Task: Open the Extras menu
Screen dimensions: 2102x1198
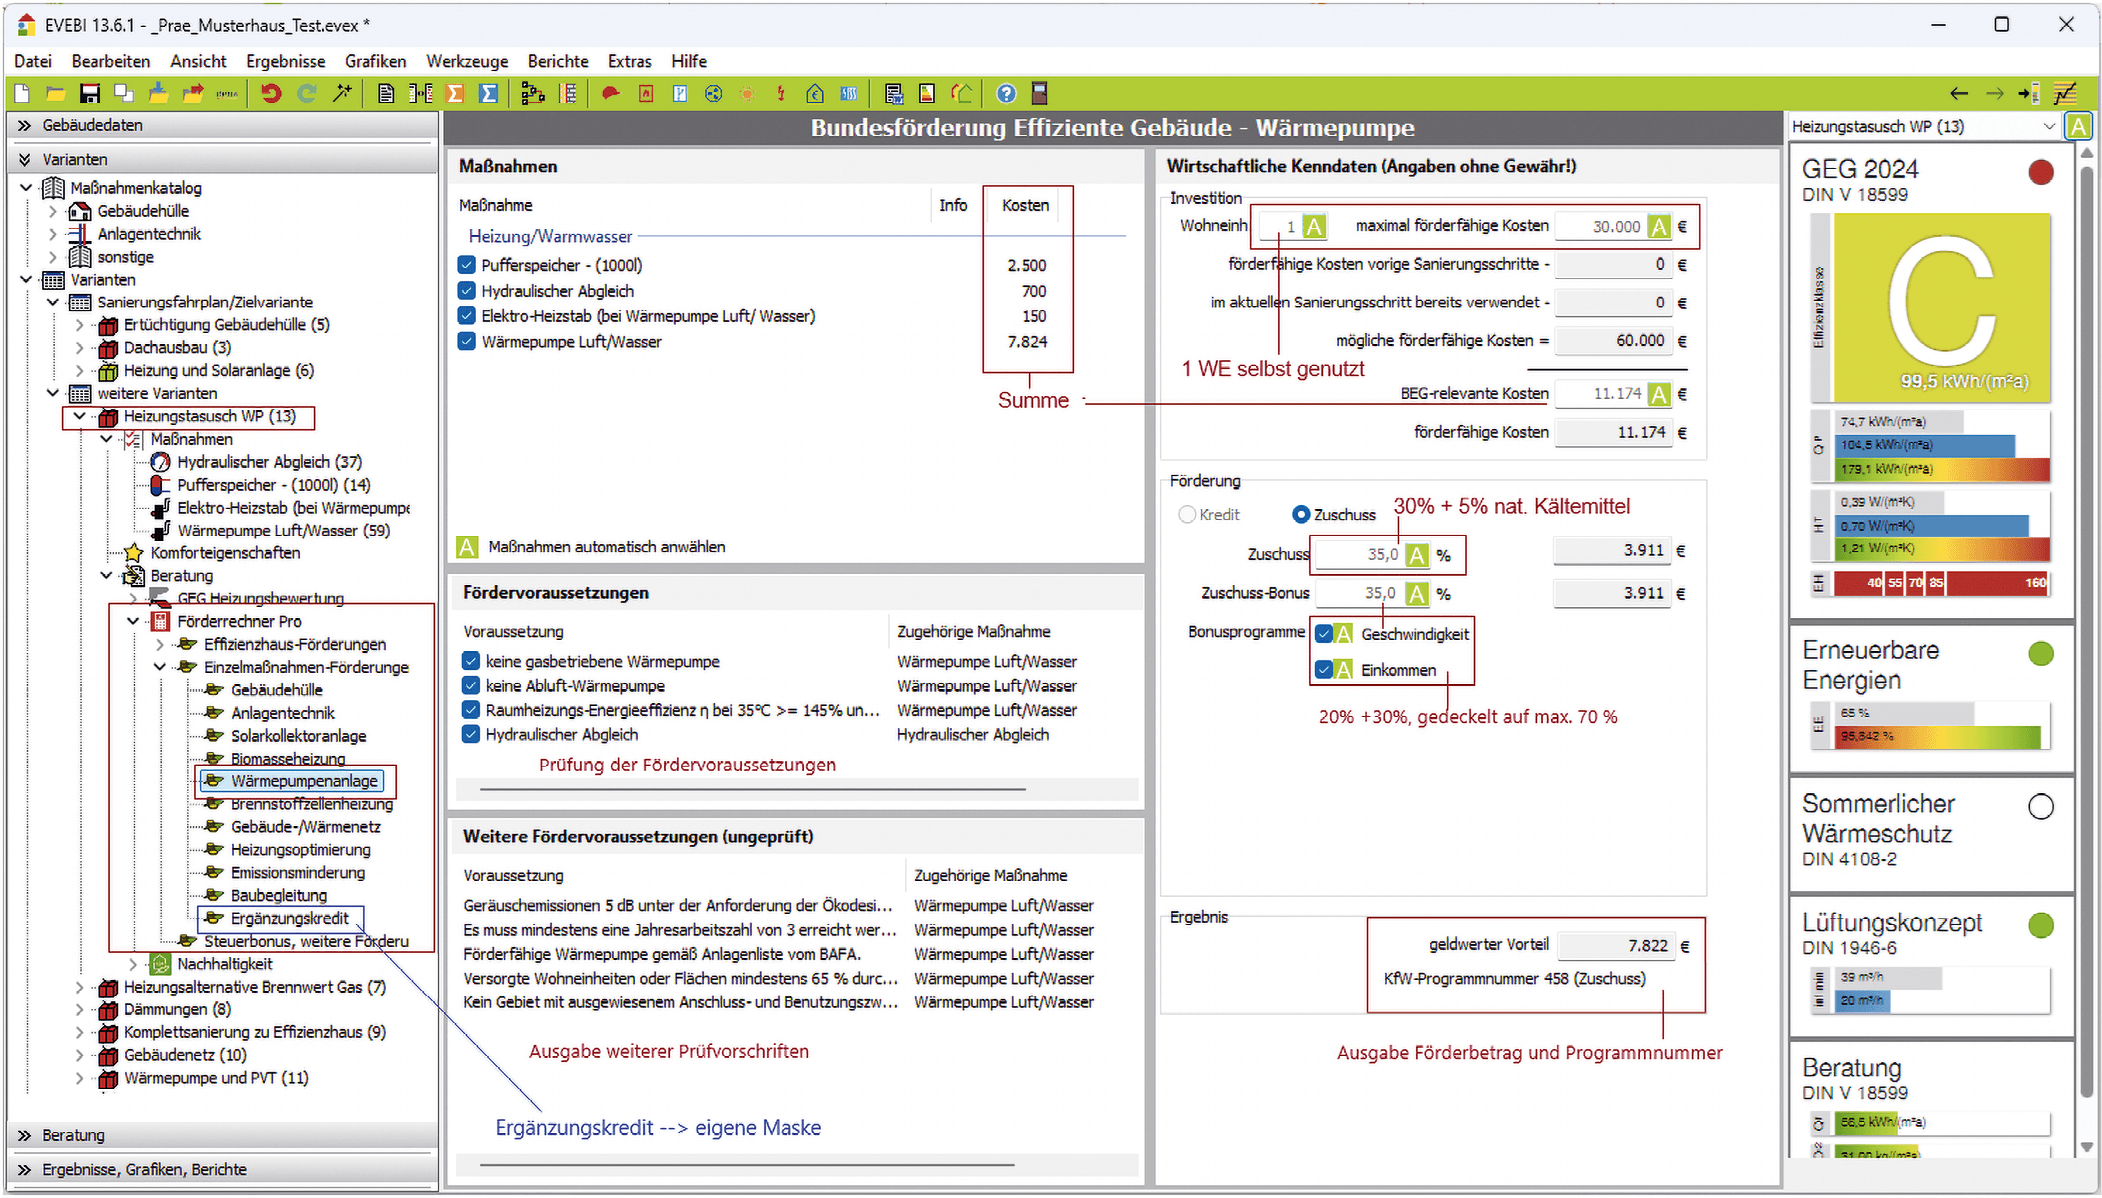Action: tap(630, 61)
